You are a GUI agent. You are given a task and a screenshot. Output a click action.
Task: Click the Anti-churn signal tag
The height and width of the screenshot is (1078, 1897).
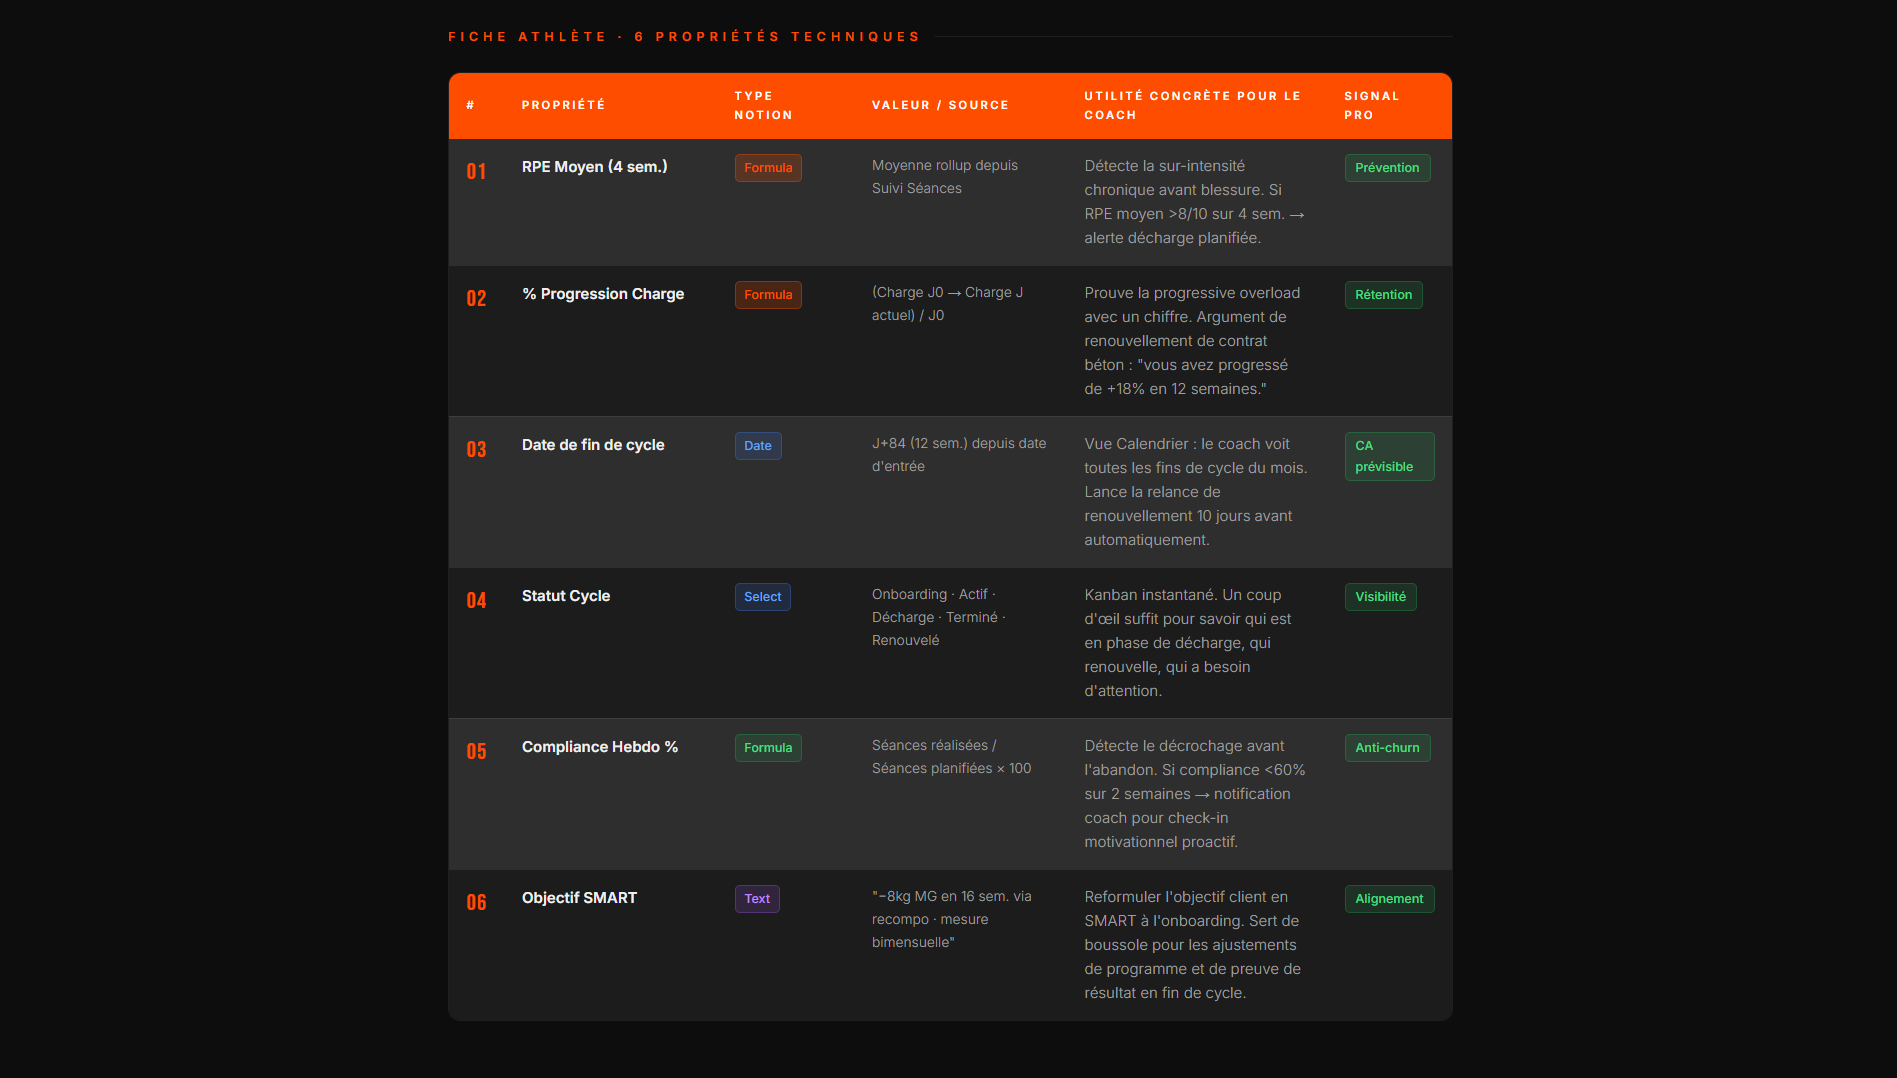tap(1387, 748)
